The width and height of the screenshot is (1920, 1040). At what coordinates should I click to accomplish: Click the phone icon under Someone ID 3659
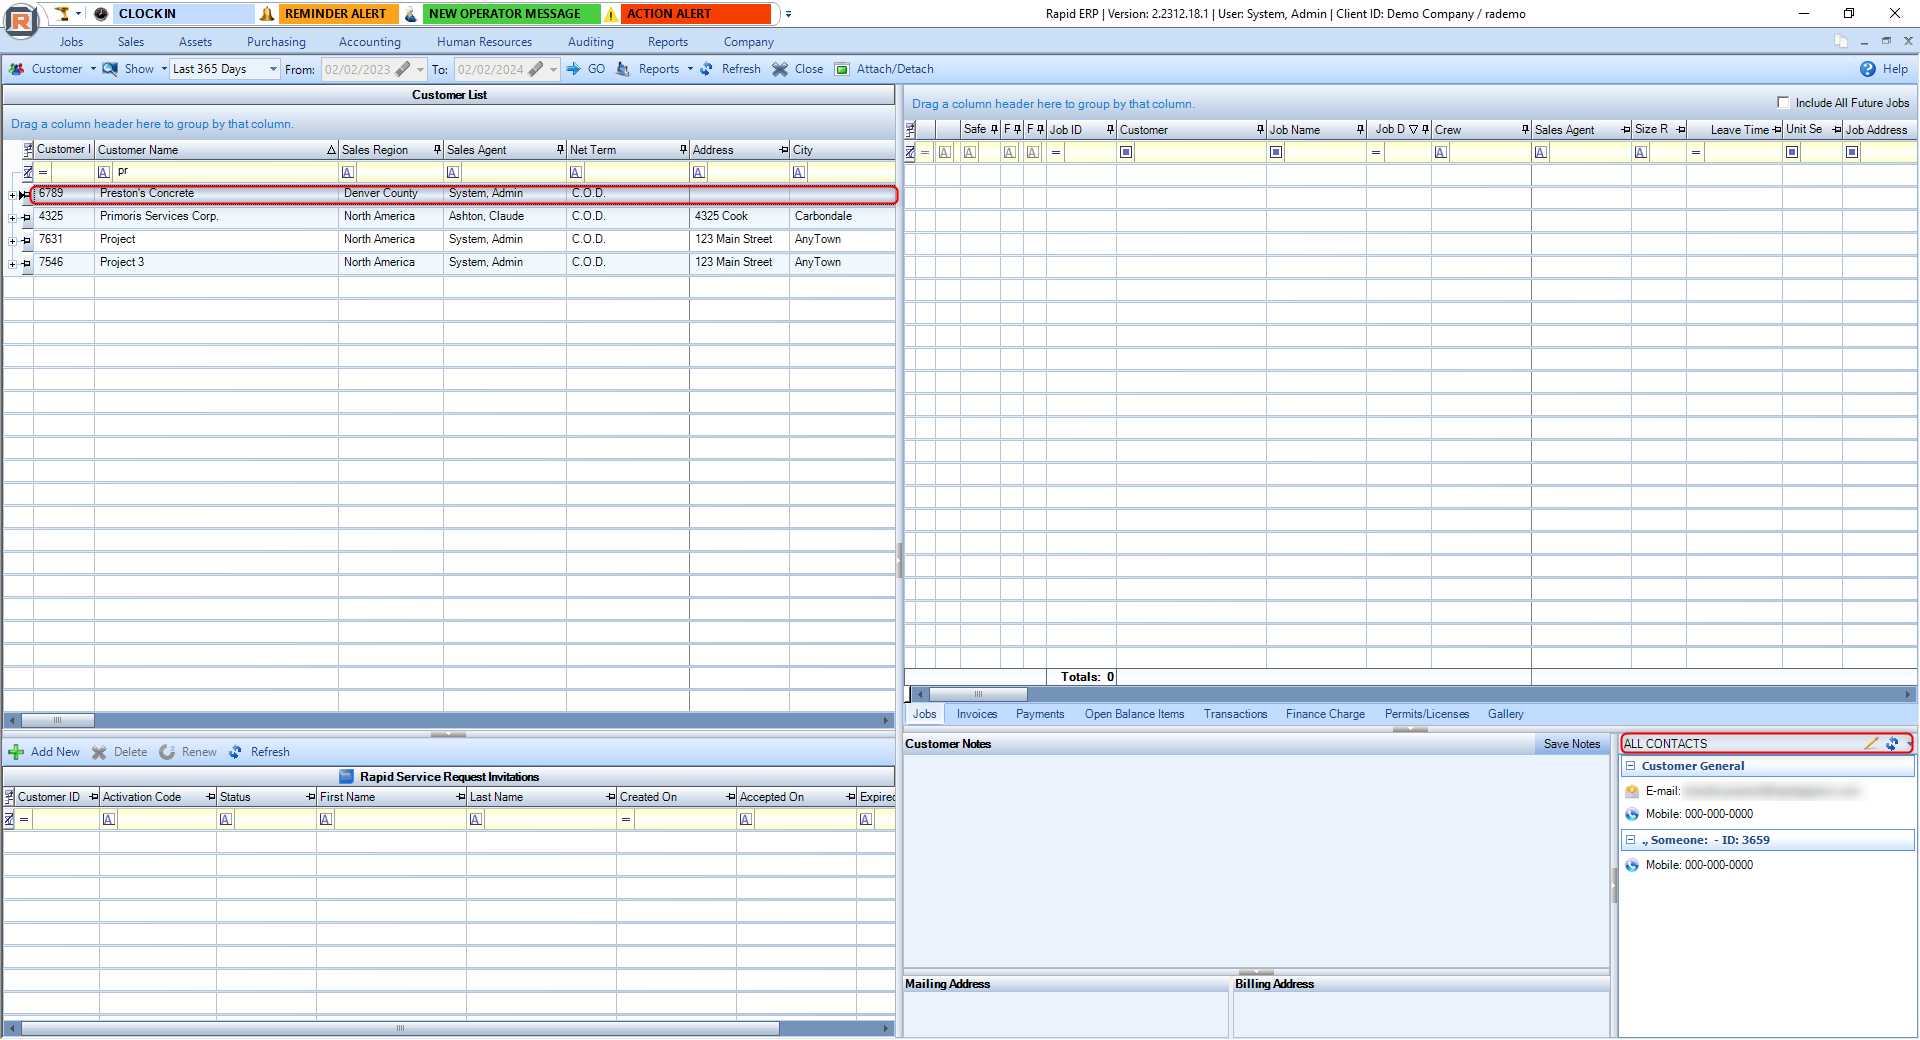(x=1632, y=865)
